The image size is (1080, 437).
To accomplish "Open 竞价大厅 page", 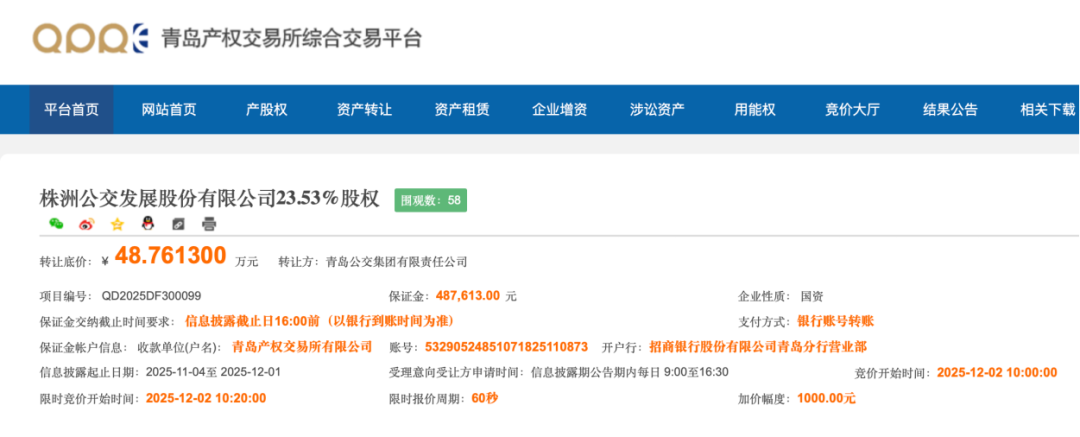I will pyautogui.click(x=852, y=109).
